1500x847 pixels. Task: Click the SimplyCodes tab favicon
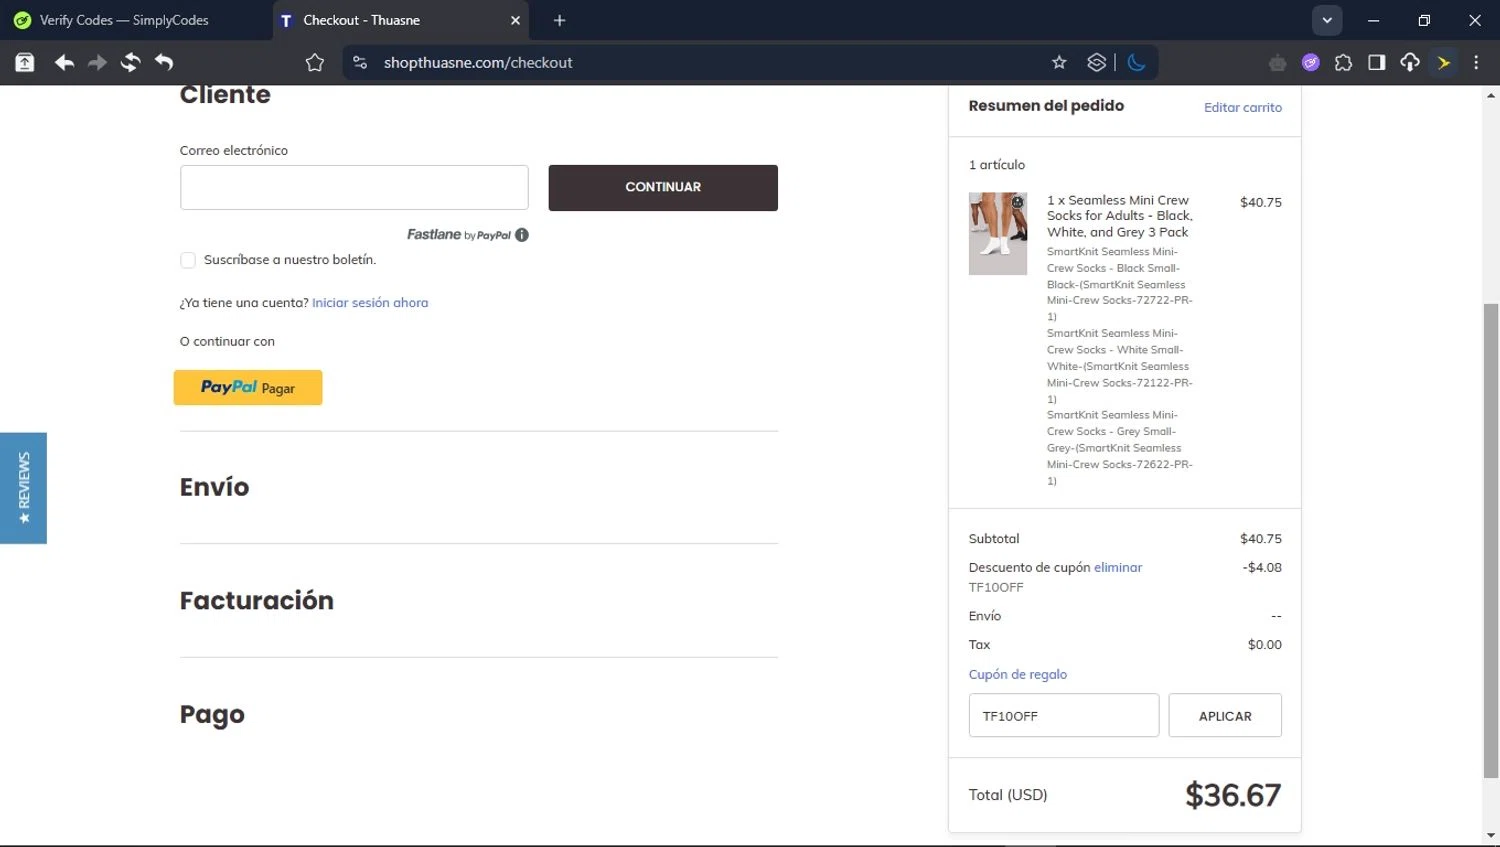[x=22, y=20]
